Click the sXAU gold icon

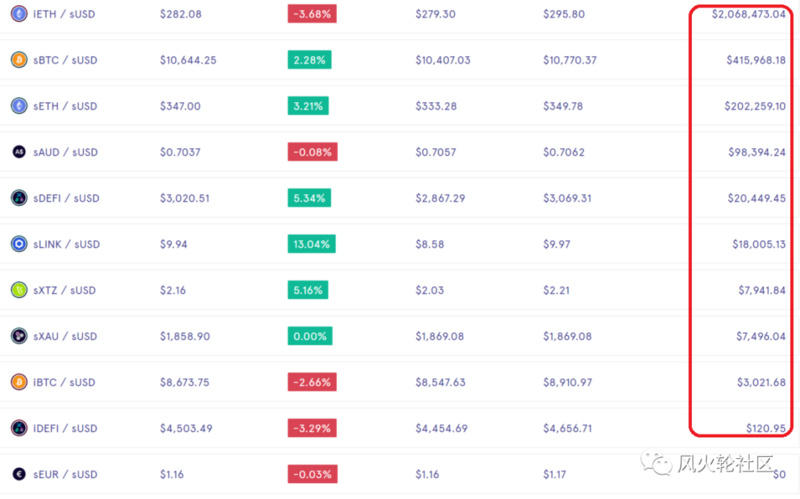[18, 336]
